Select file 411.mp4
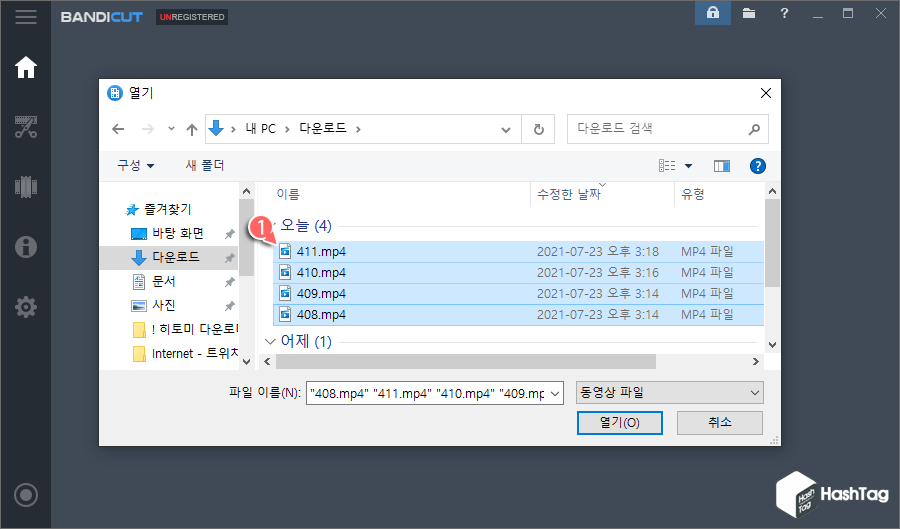 pos(518,251)
